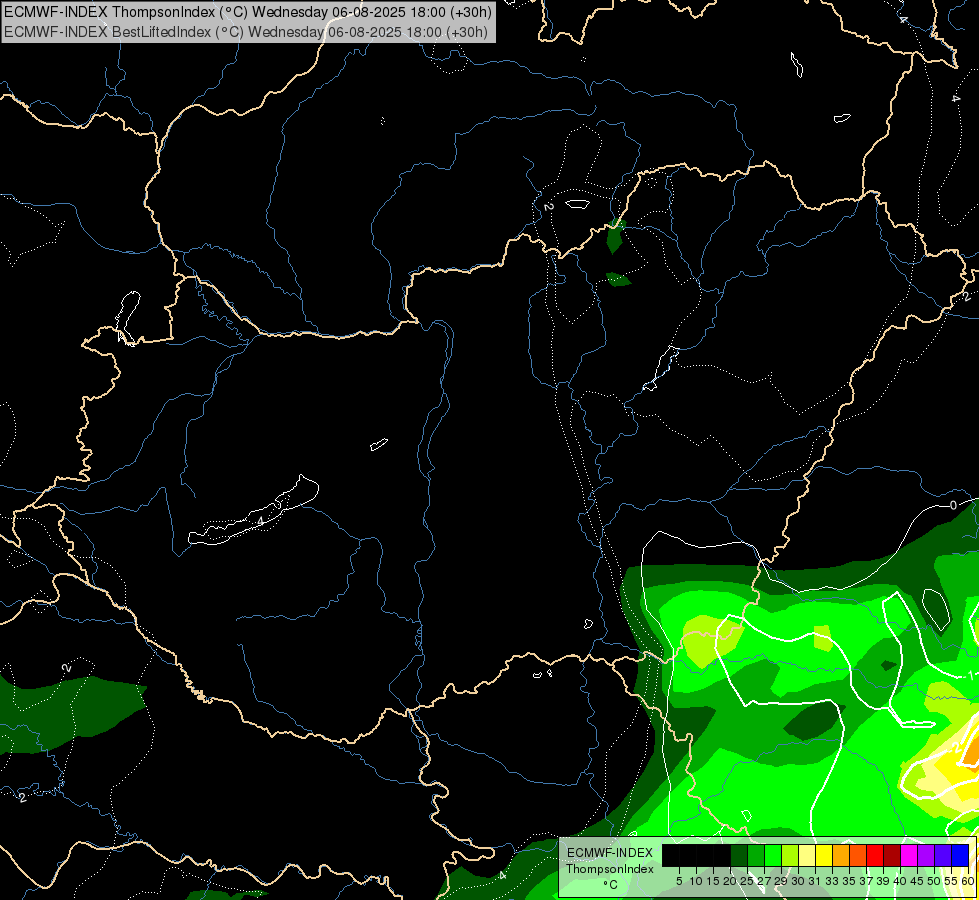
Task: Select the pale yellow legend swatch (30–31)
Action: (807, 856)
